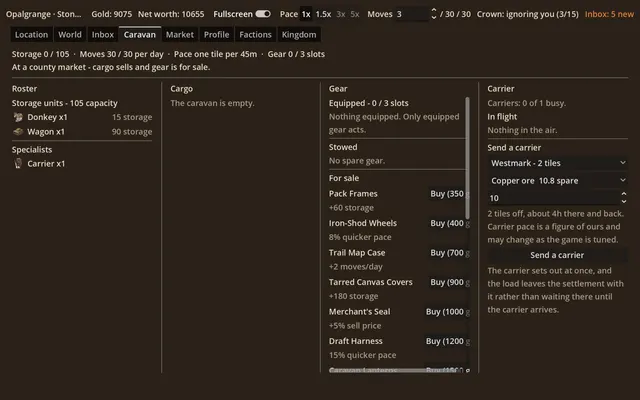The image size is (640, 400).
Task: Open the Kingdom tab
Action: (299, 35)
